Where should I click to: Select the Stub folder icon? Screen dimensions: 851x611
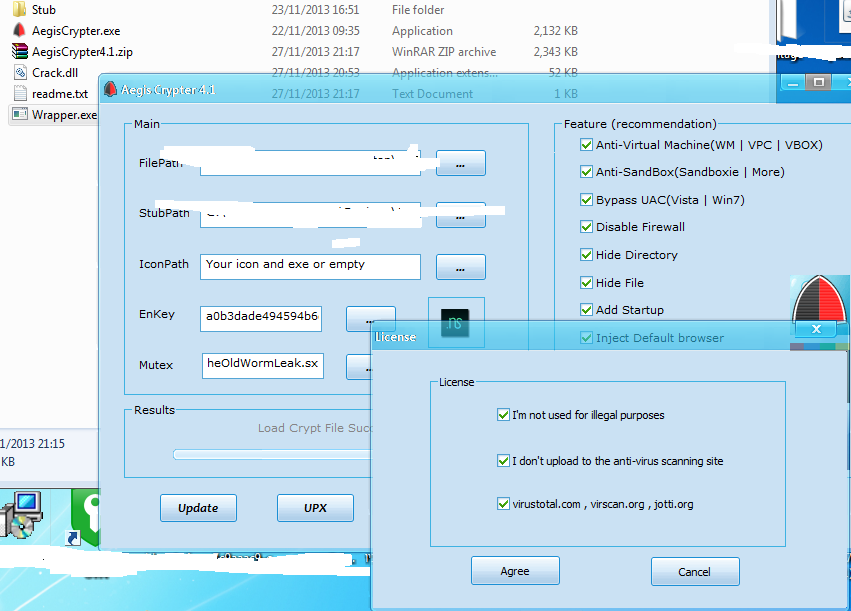[20, 9]
